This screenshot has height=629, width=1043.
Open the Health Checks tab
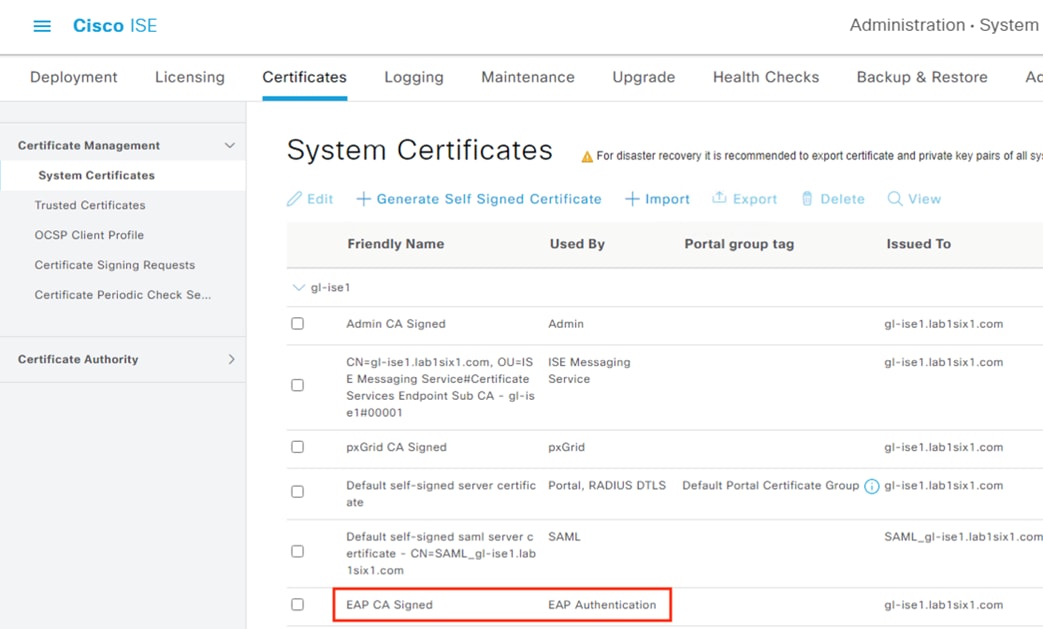click(766, 77)
